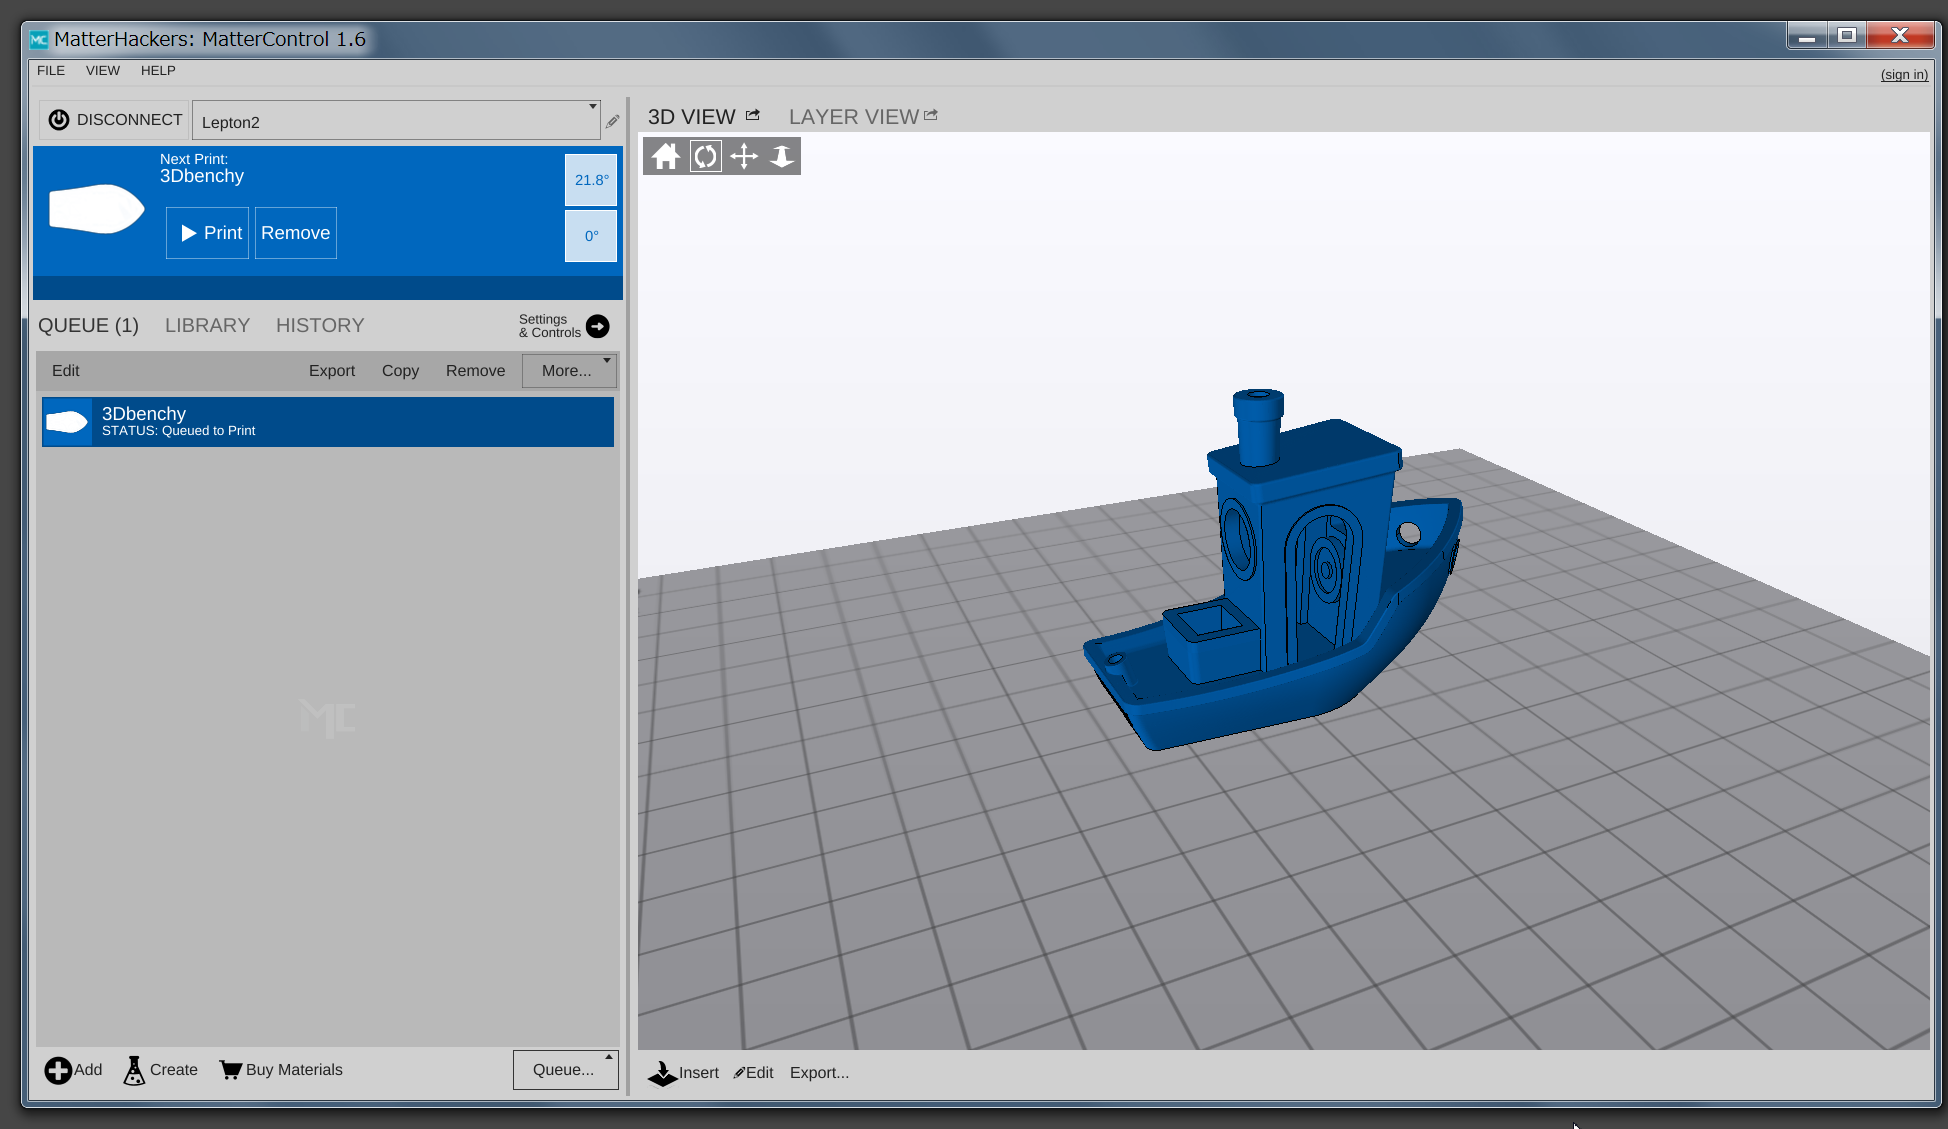Viewport: 1948px width, 1129px height.
Task: Pop out the 3D VIEW window icon
Action: coord(753,115)
